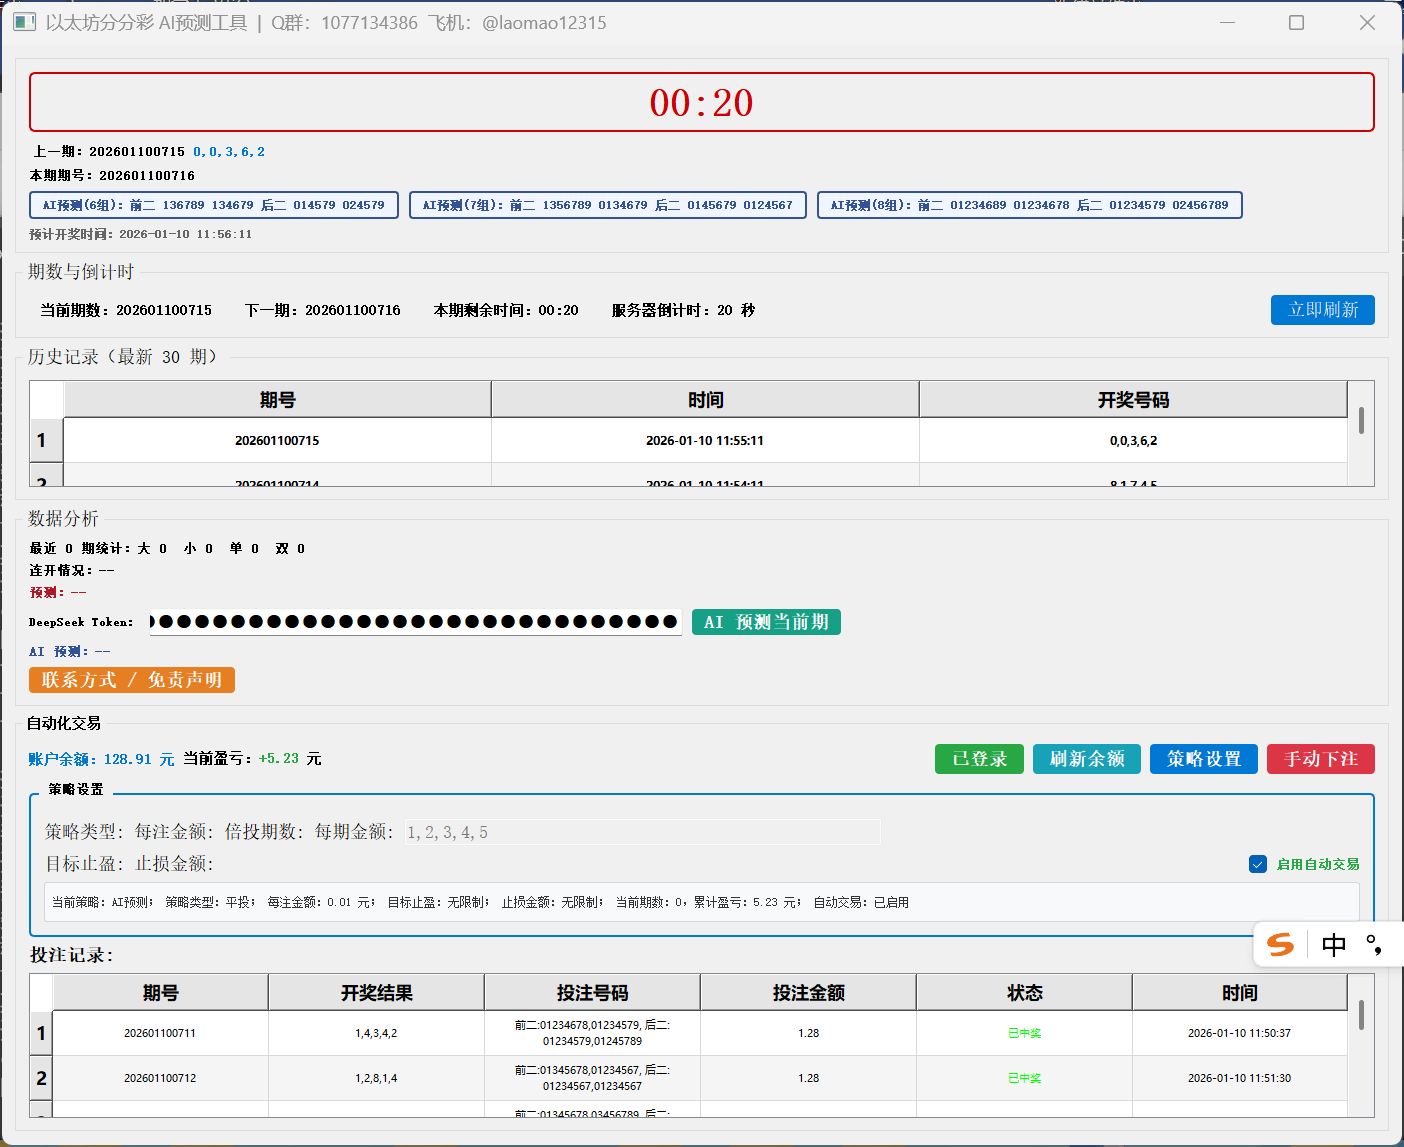
Task: Open 联系方式 / 免责声明
Action: click(x=131, y=680)
